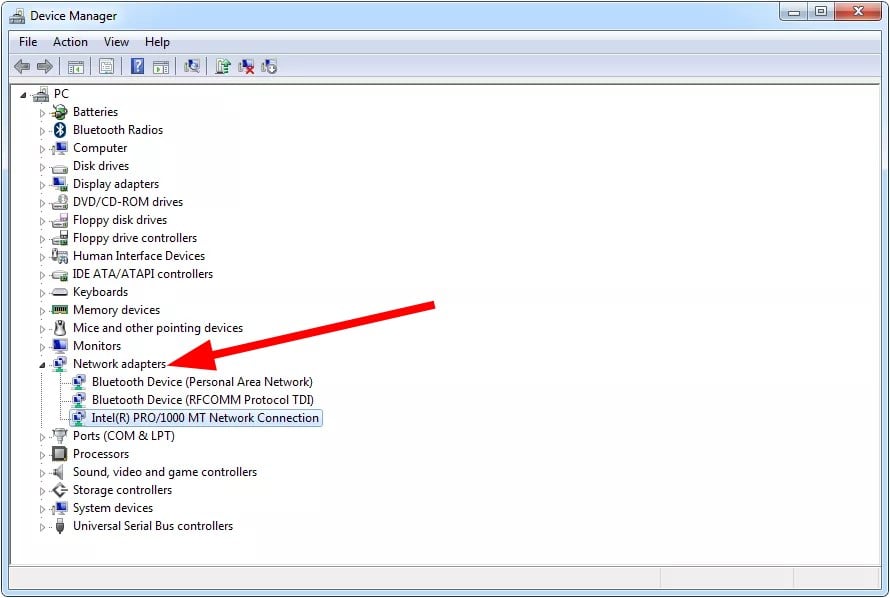Click the Show/Hide Action Pane toolbar icon

[161, 67]
